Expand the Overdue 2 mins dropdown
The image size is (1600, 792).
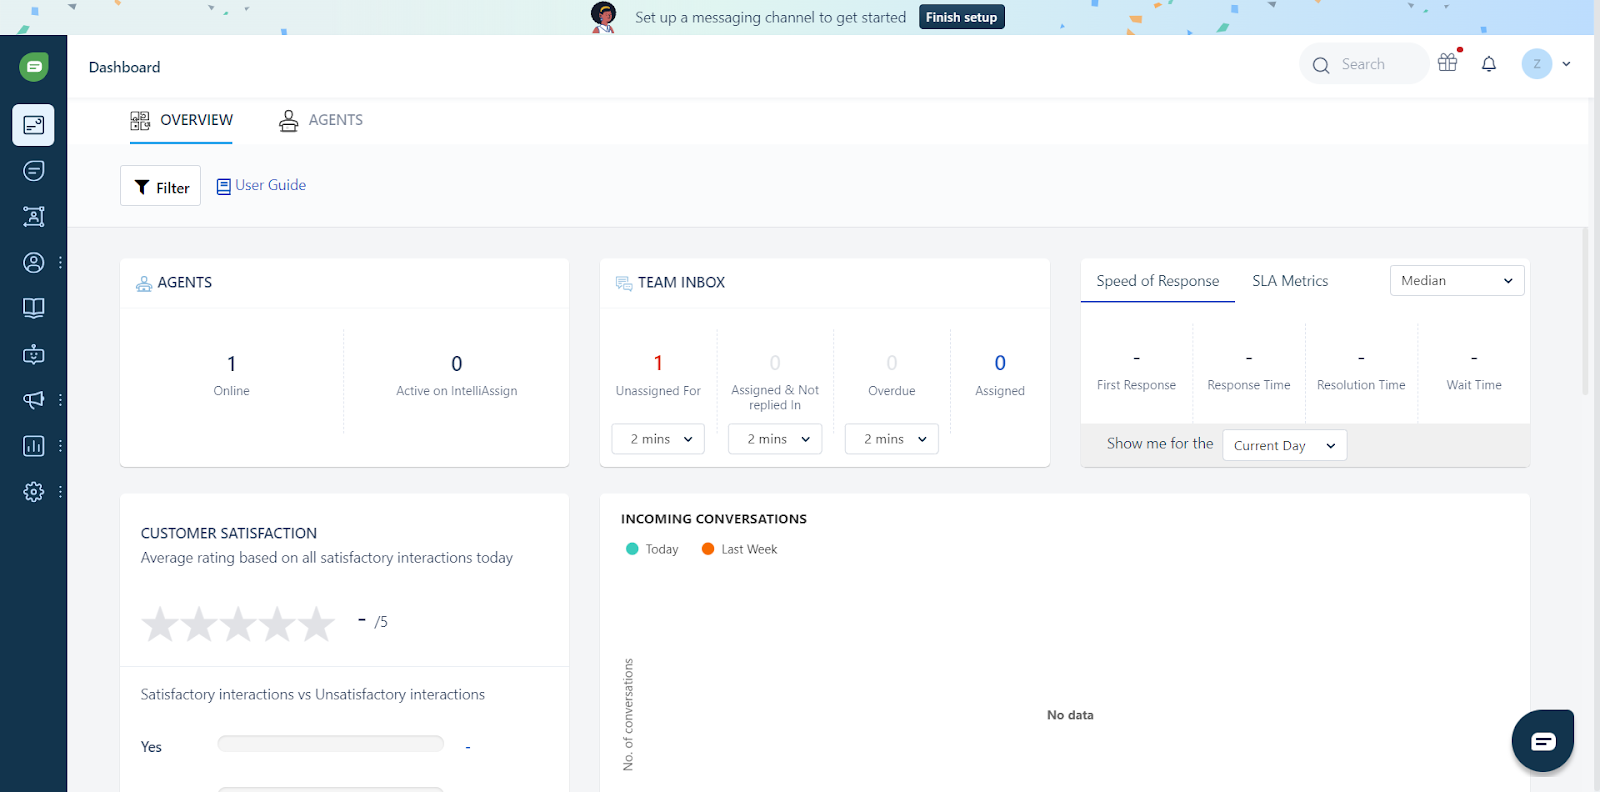point(891,439)
